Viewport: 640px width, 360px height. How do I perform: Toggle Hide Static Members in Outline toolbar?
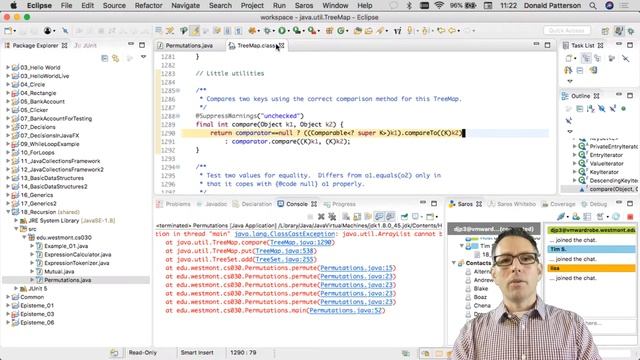click(x=613, y=109)
